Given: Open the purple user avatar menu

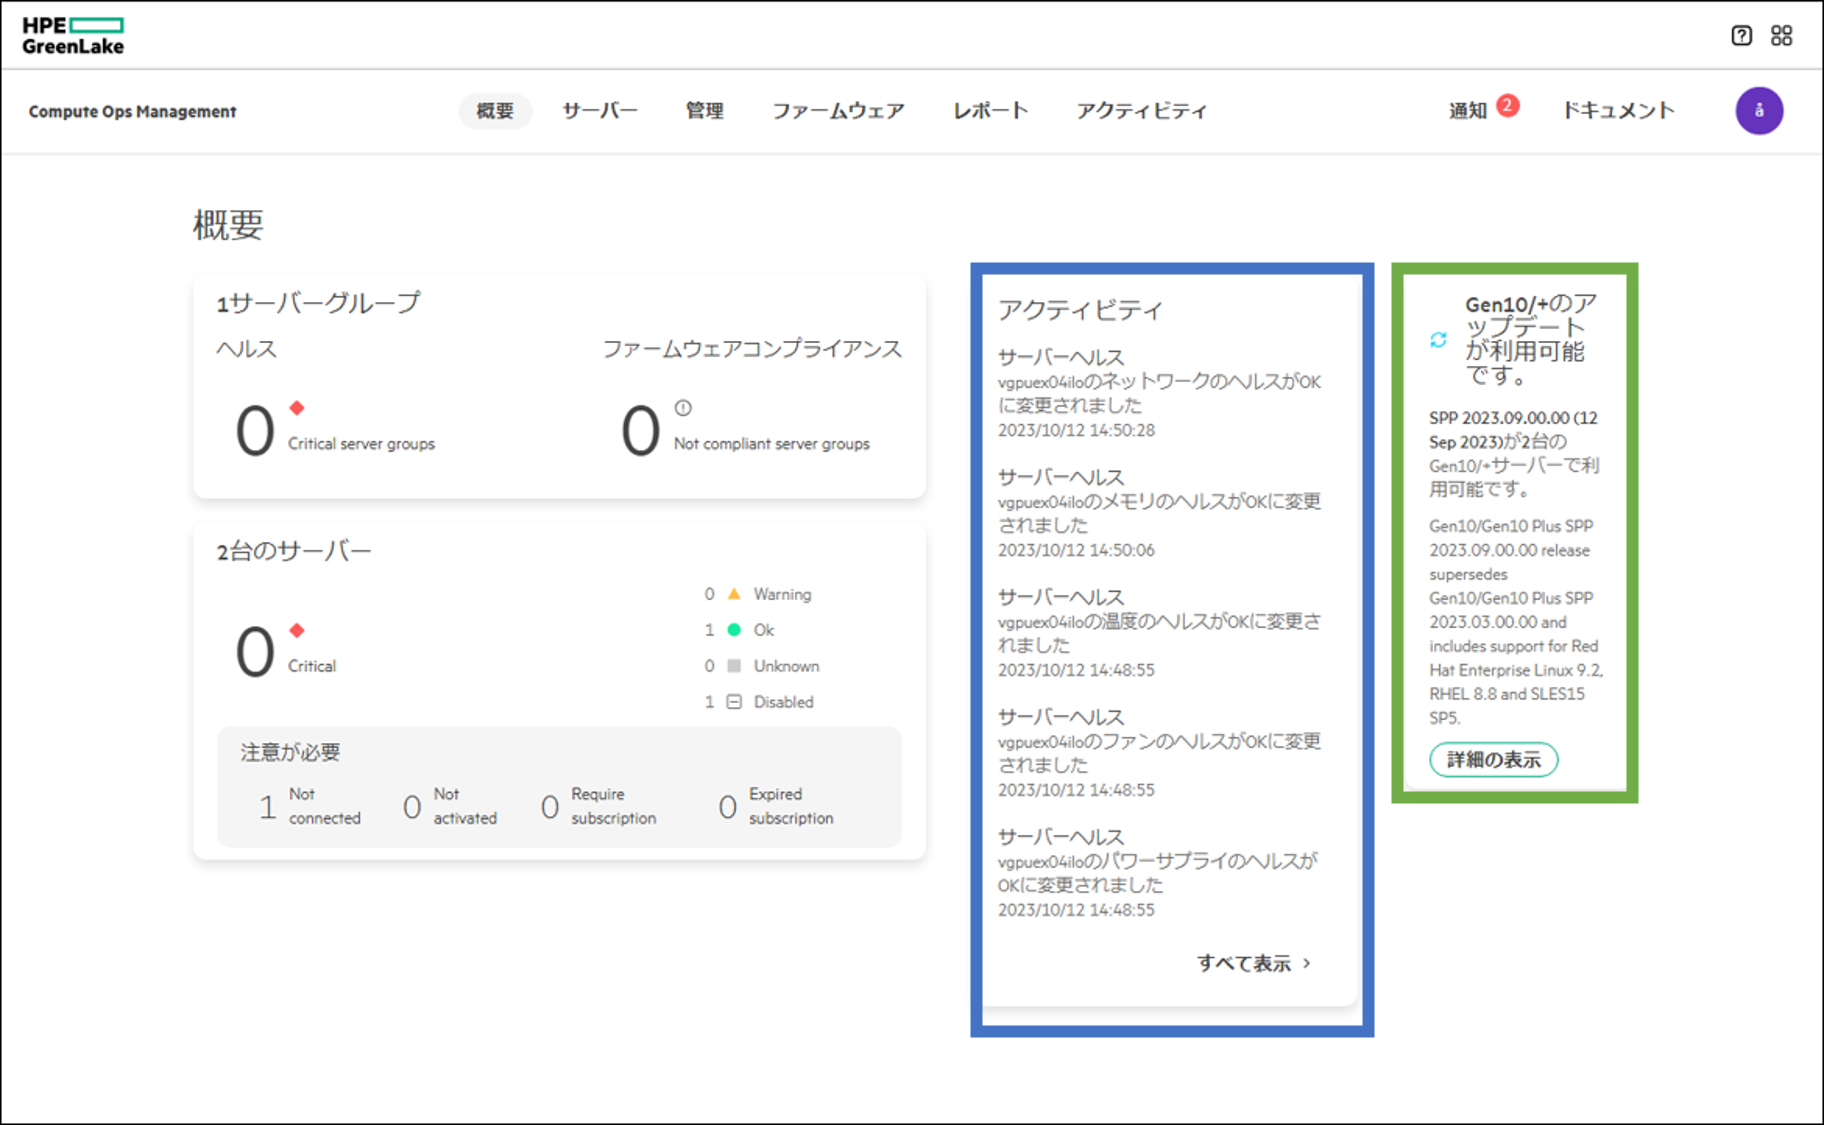Looking at the screenshot, I should [x=1759, y=110].
